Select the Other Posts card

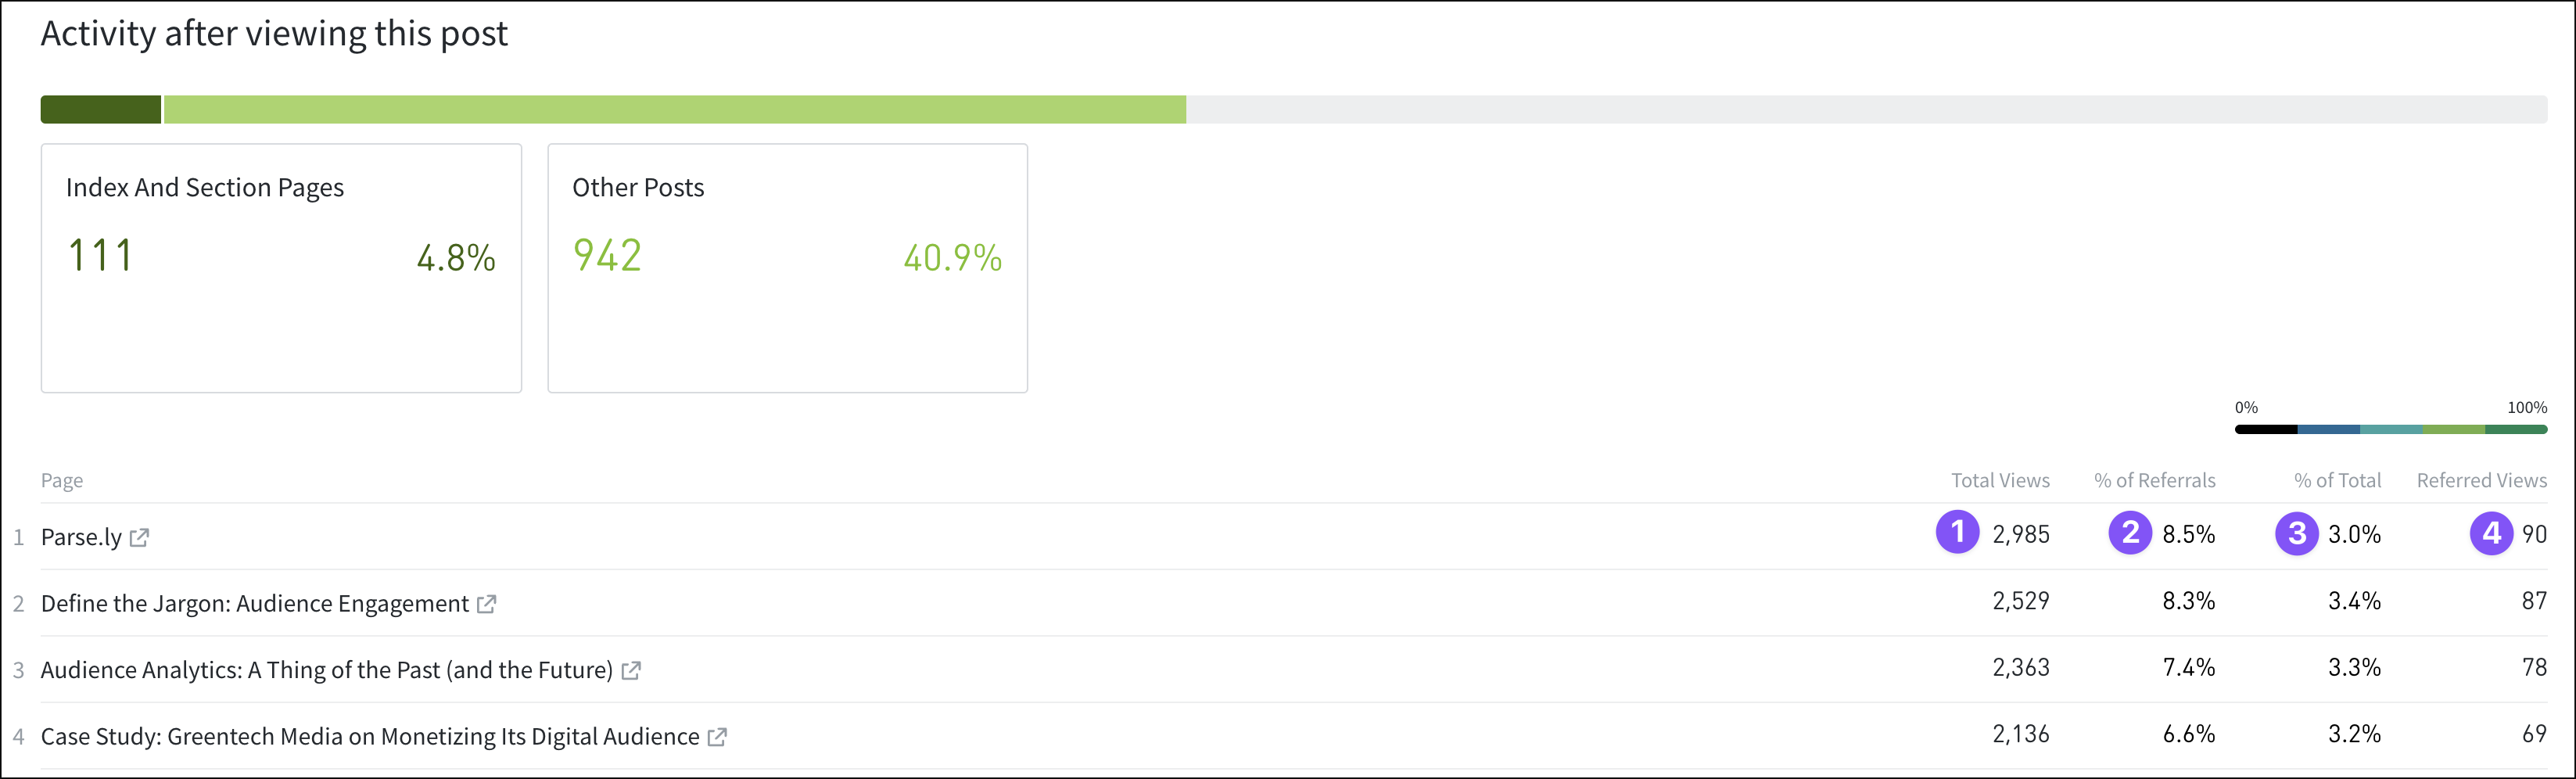[787, 268]
